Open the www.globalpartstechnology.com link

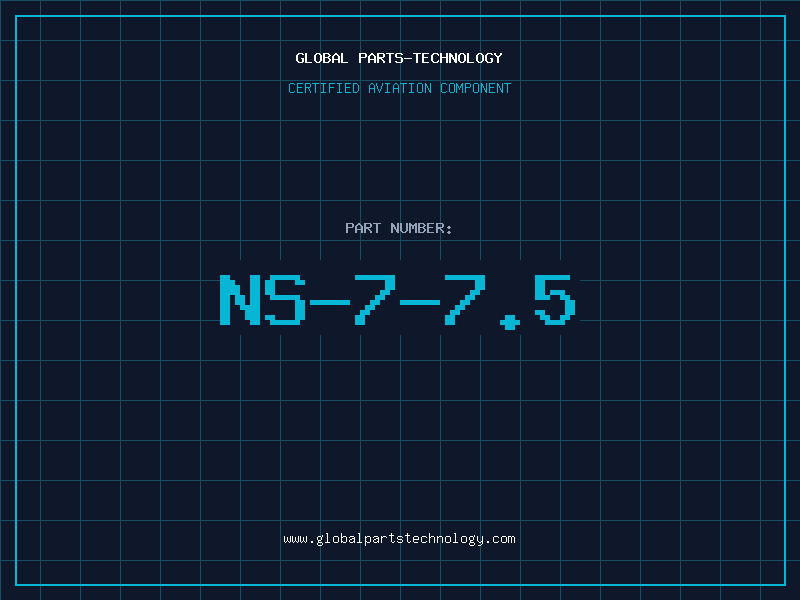399,539
